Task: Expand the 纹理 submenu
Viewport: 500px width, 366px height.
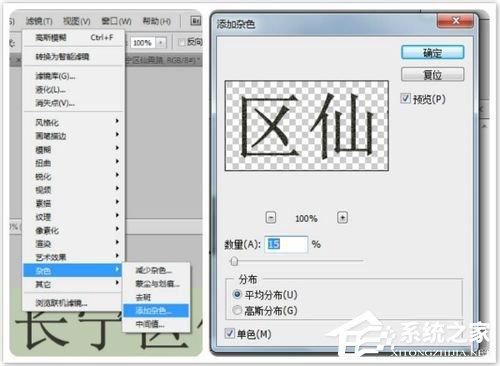Action: 73,217
